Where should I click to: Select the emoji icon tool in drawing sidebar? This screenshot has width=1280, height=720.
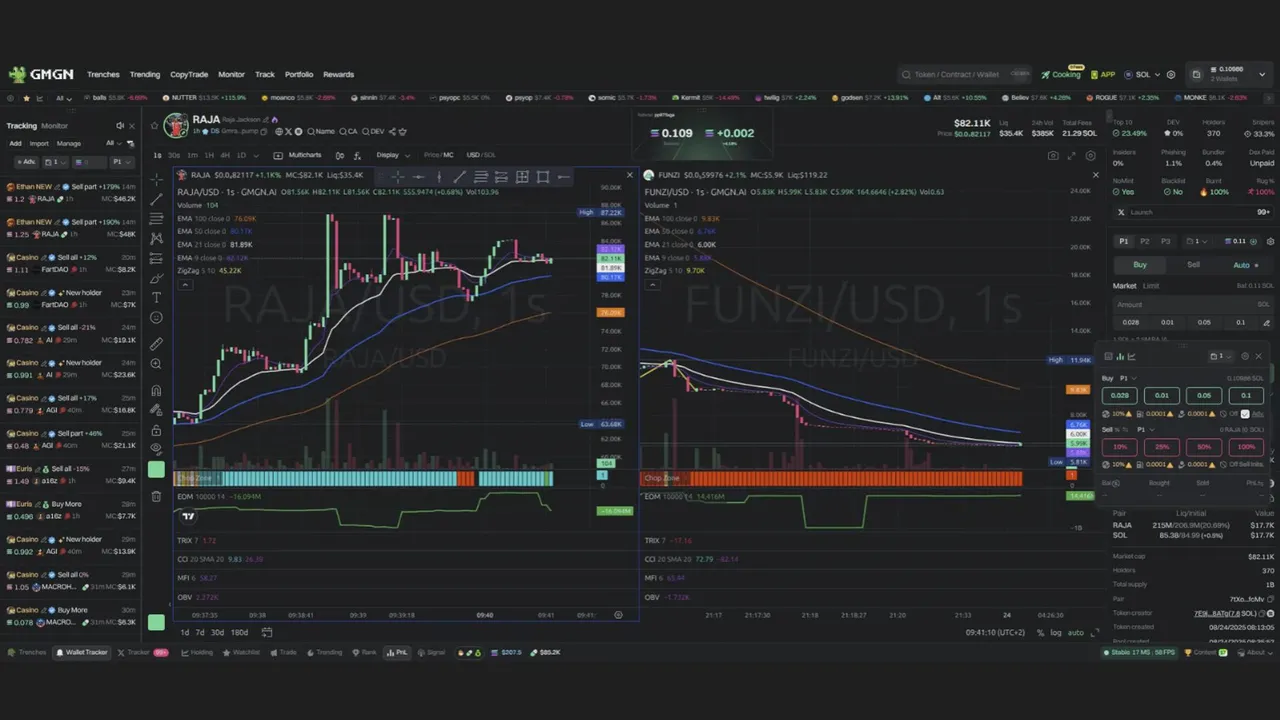pos(156,318)
